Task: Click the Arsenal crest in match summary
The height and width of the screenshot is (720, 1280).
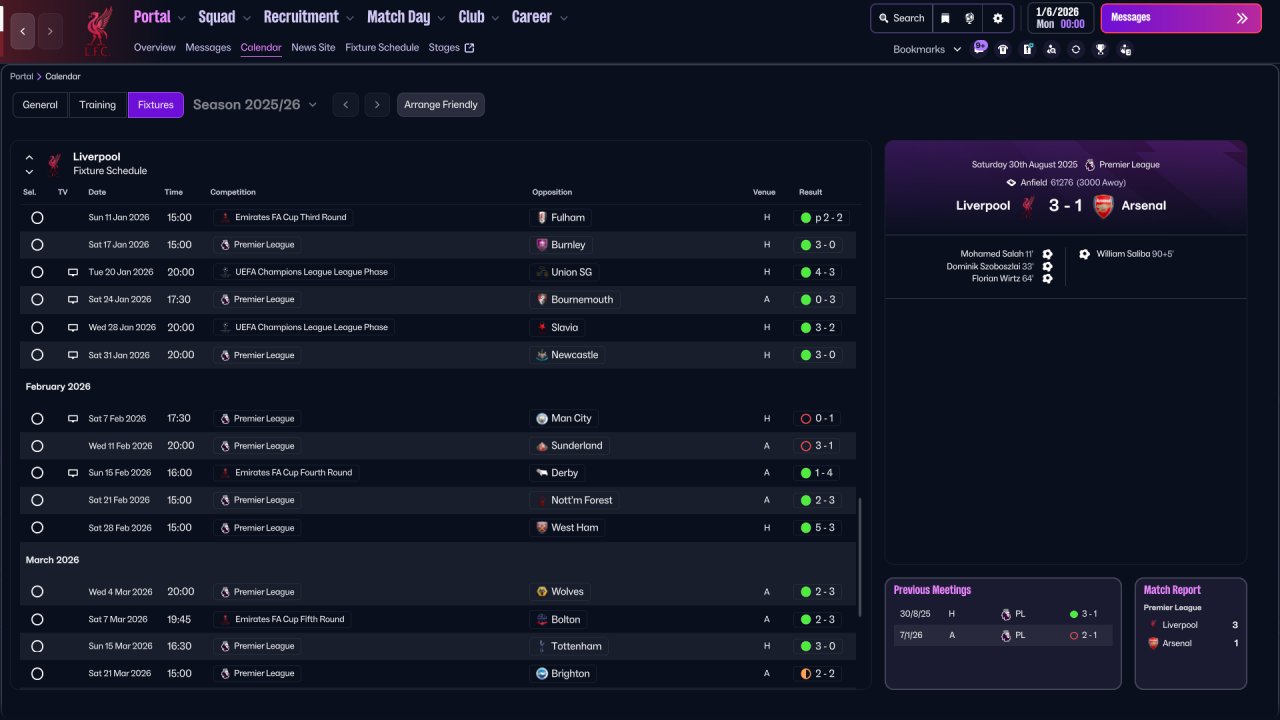Action: coord(1103,206)
